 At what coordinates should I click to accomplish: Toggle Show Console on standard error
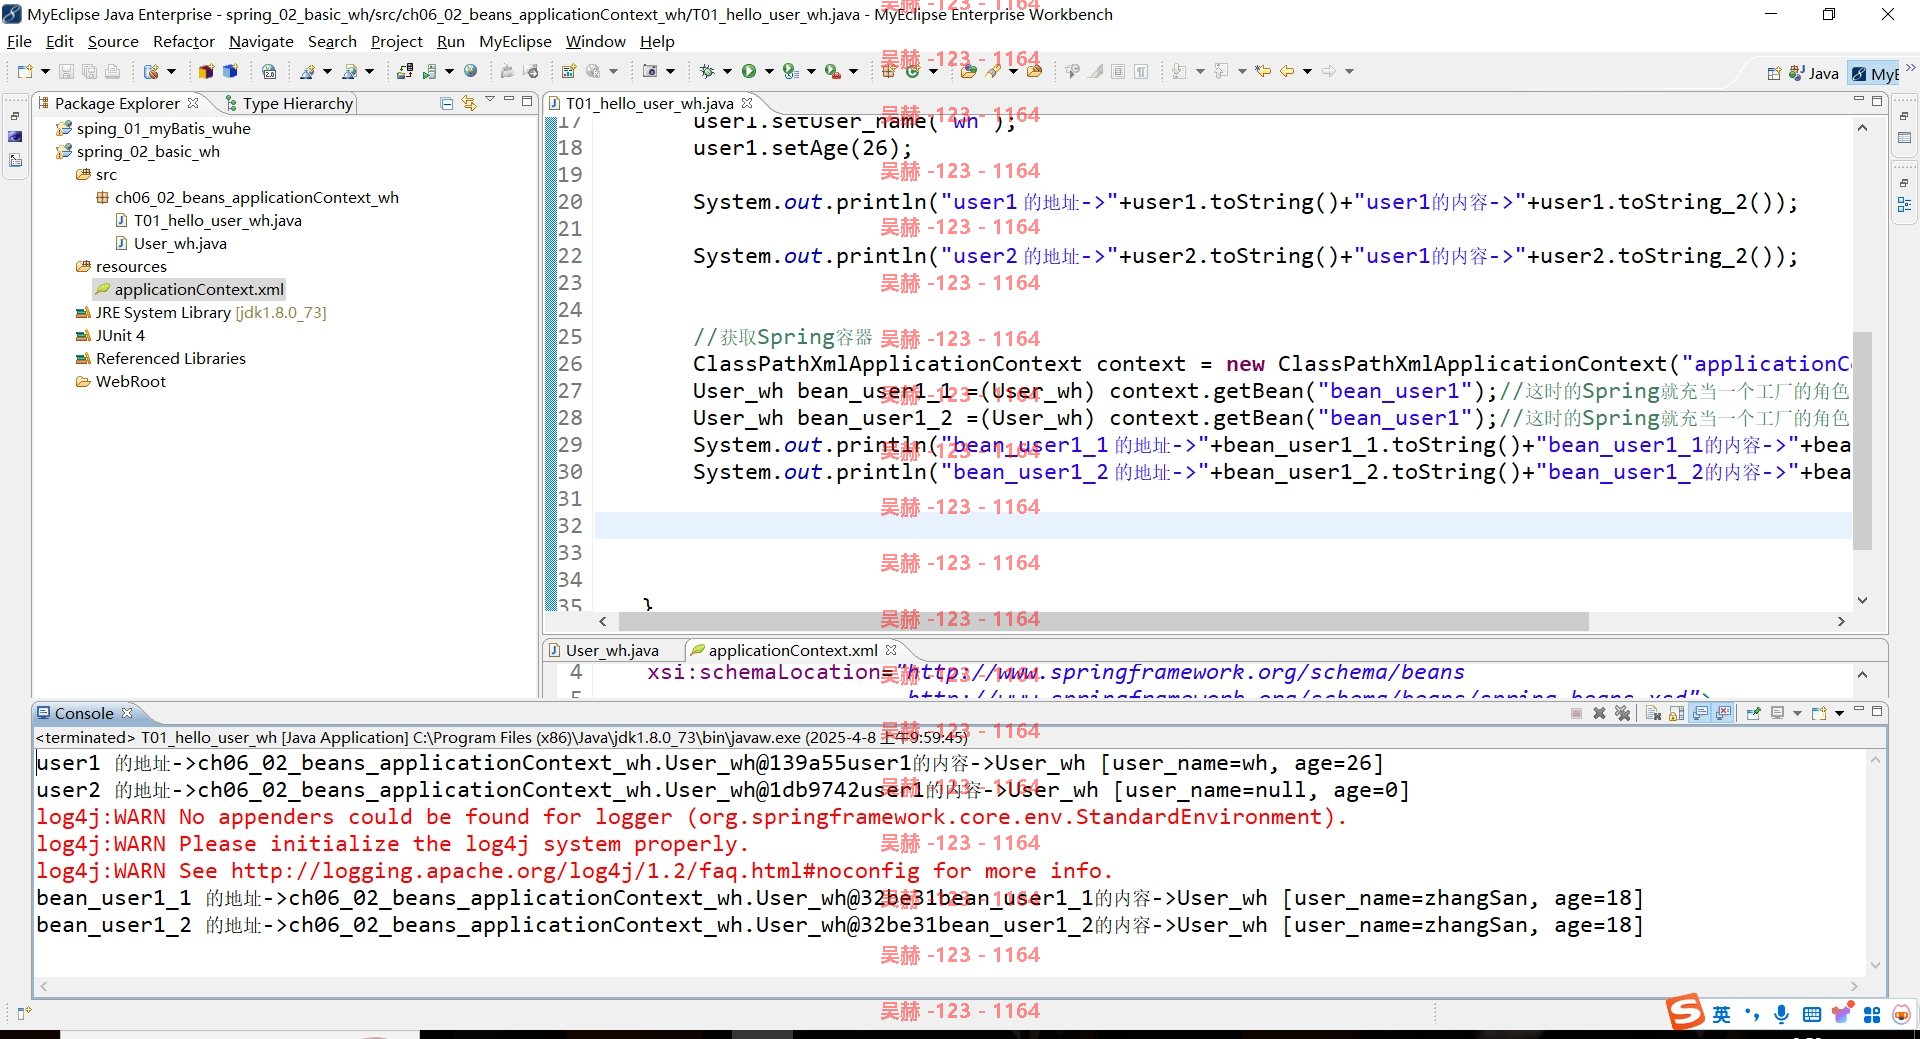point(1724,713)
